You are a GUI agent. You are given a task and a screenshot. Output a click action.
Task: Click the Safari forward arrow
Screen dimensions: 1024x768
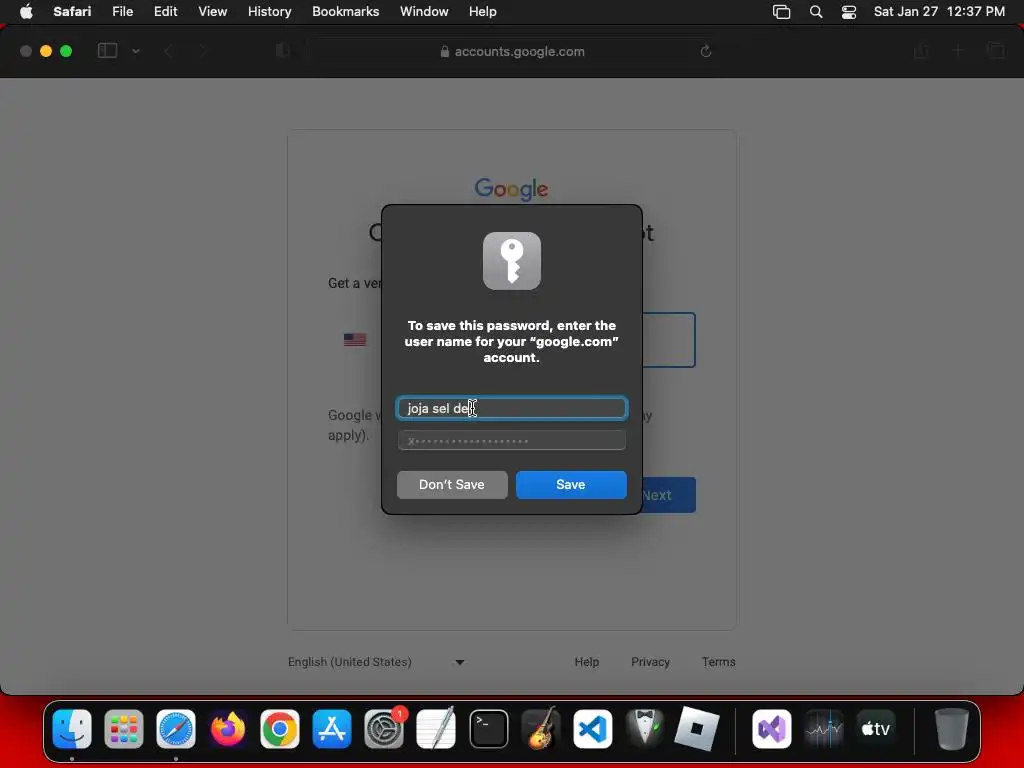coord(202,51)
